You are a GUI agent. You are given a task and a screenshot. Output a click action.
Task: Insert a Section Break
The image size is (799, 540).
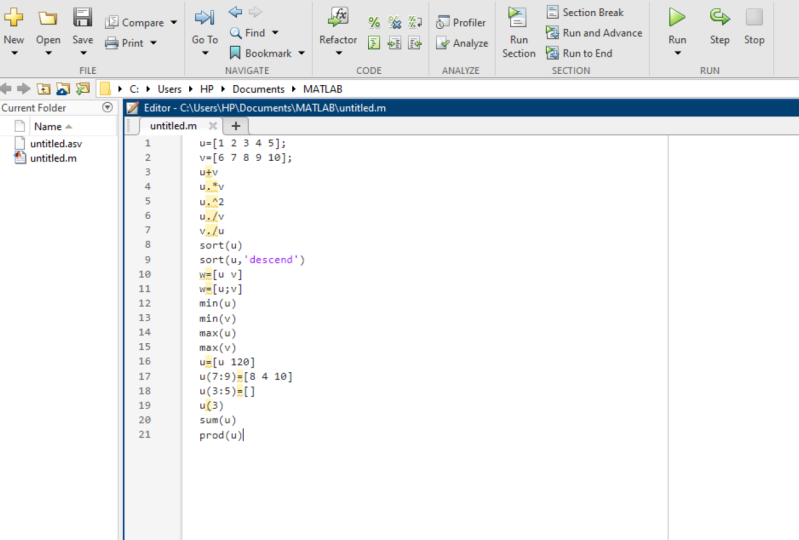pyautogui.click(x=585, y=12)
